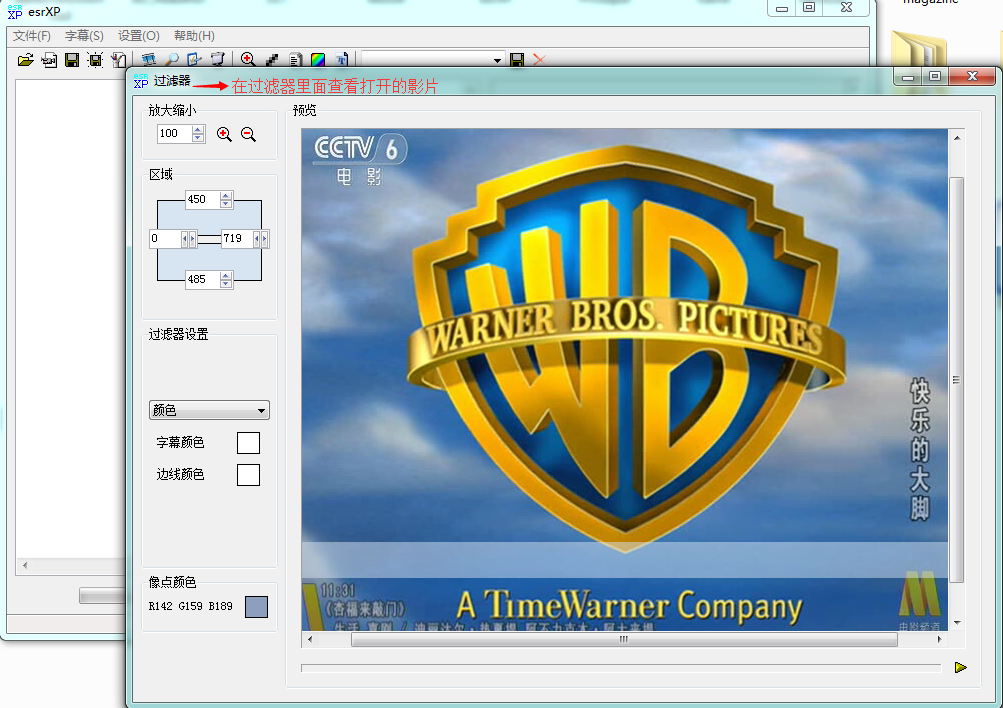This screenshot has width=1003, height=708.
Task: Click the left region field showing 0
Action: pyautogui.click(x=165, y=239)
